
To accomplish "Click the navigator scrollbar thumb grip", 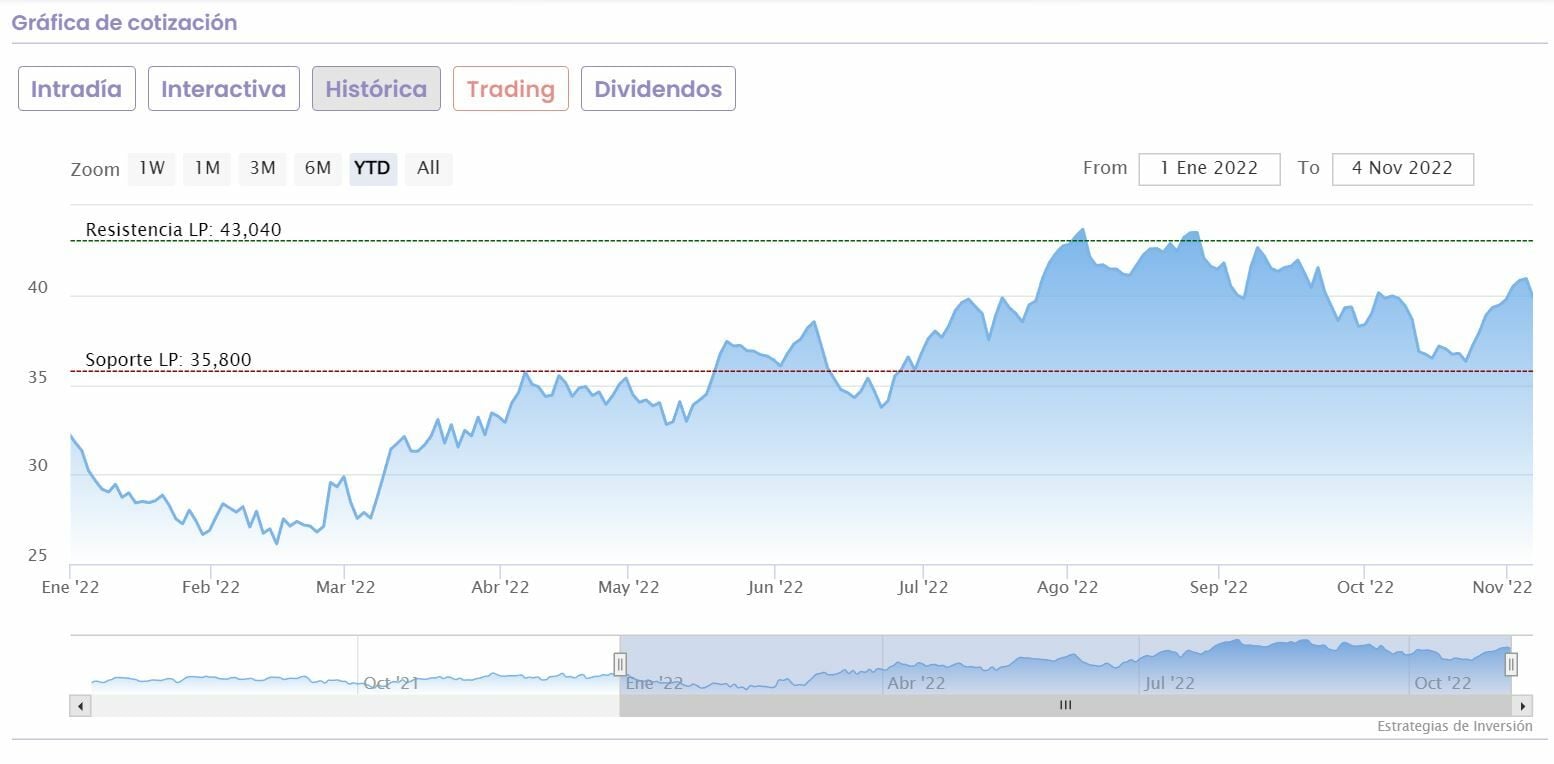I will (1066, 706).
